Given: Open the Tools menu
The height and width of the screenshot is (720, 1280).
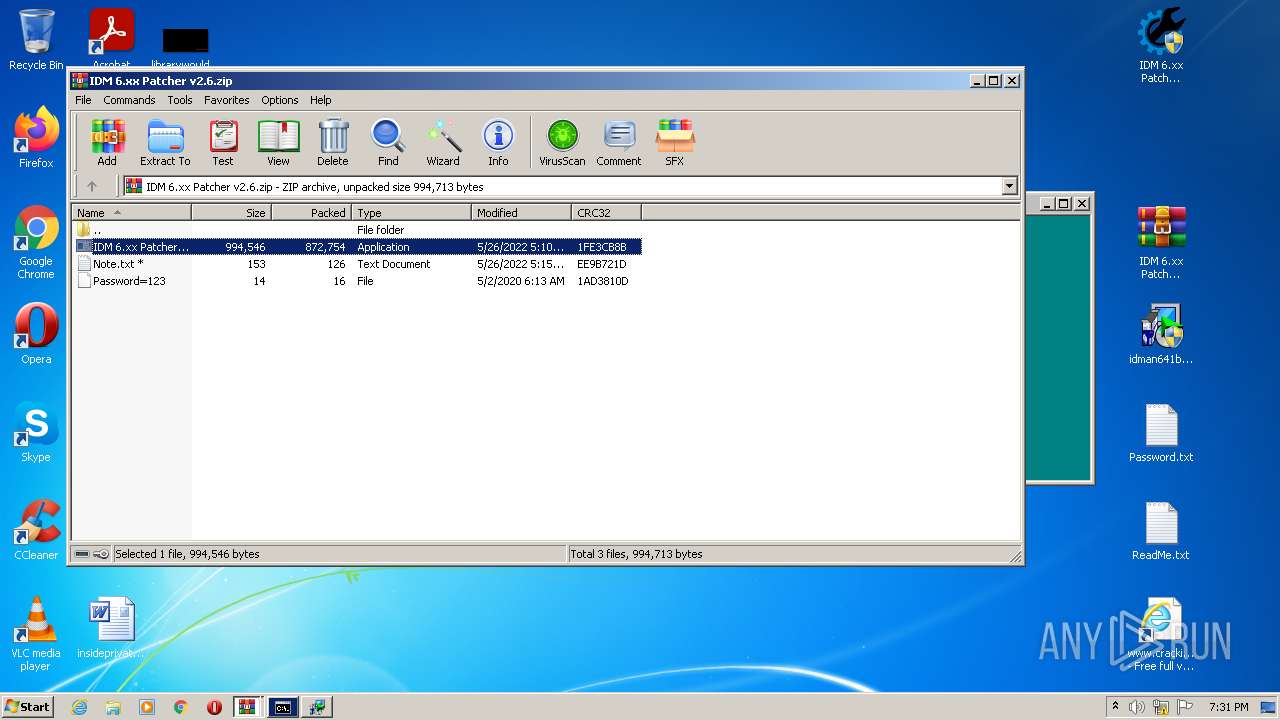Looking at the screenshot, I should [180, 100].
